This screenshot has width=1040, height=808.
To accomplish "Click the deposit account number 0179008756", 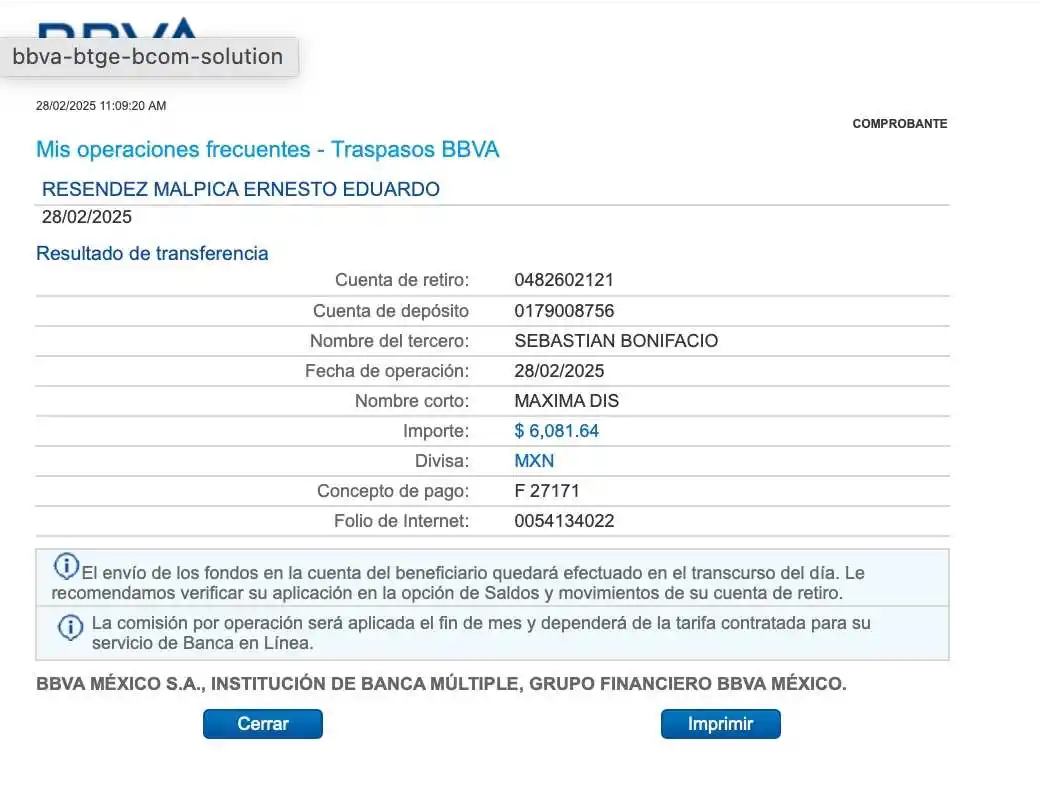I will [x=564, y=311].
